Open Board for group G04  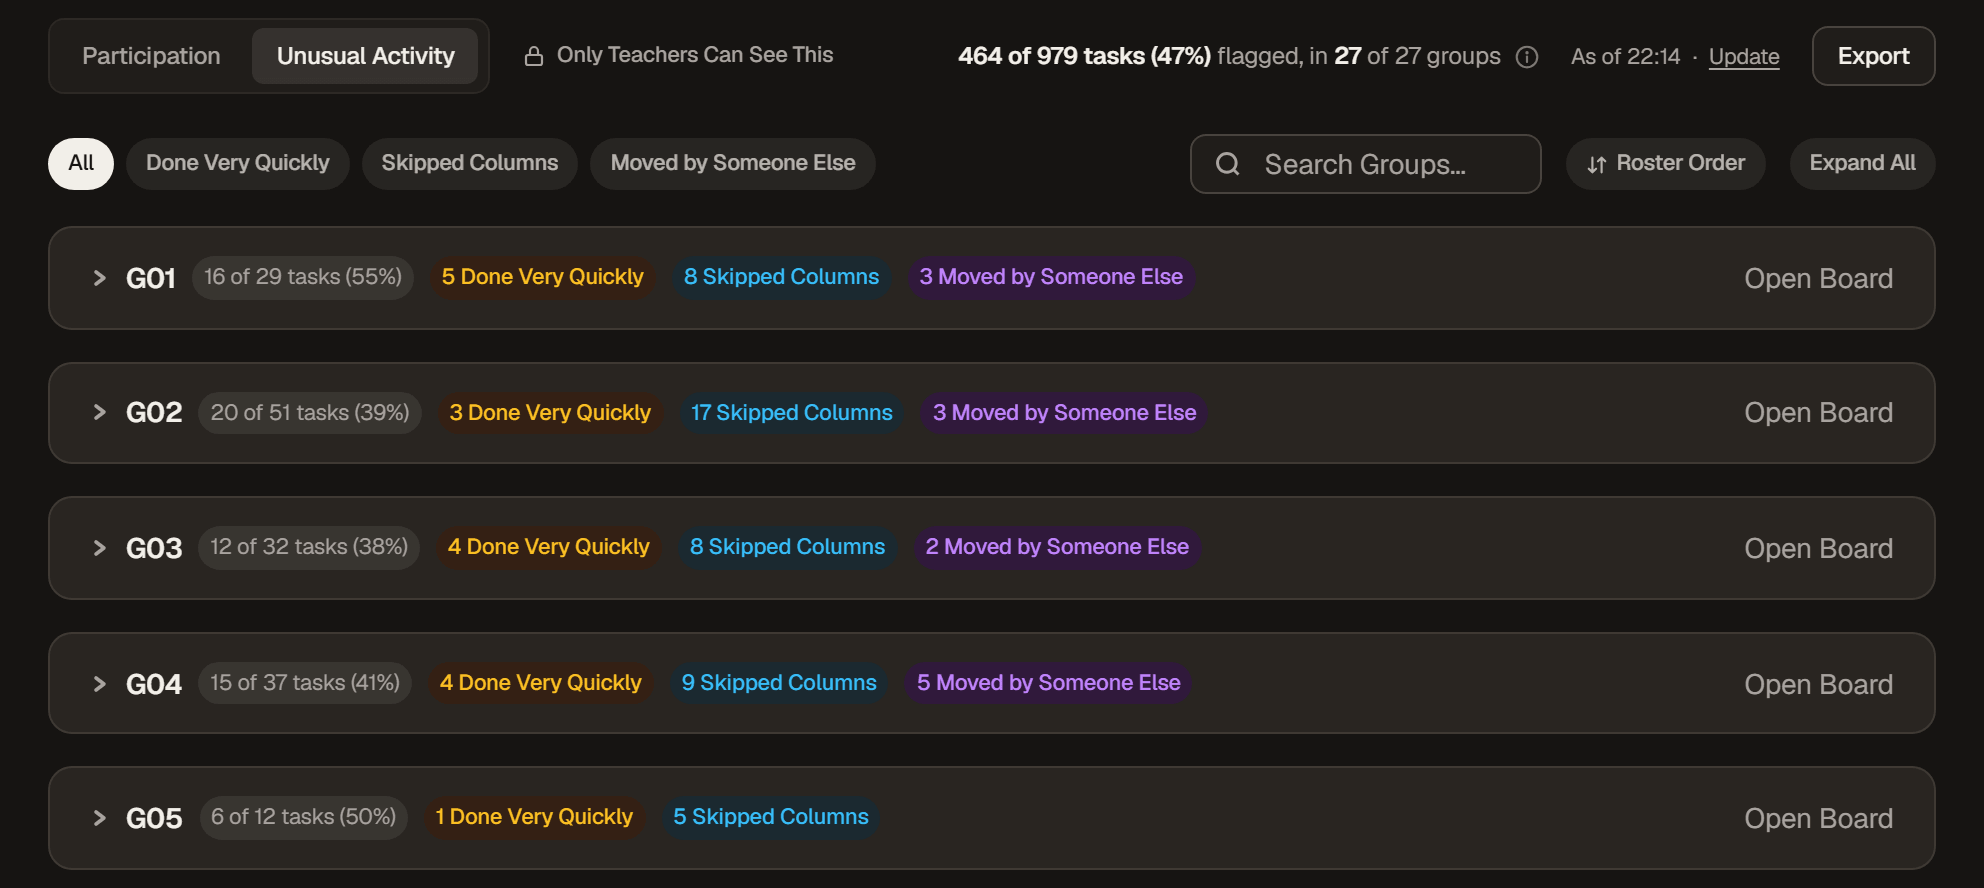click(x=1818, y=684)
